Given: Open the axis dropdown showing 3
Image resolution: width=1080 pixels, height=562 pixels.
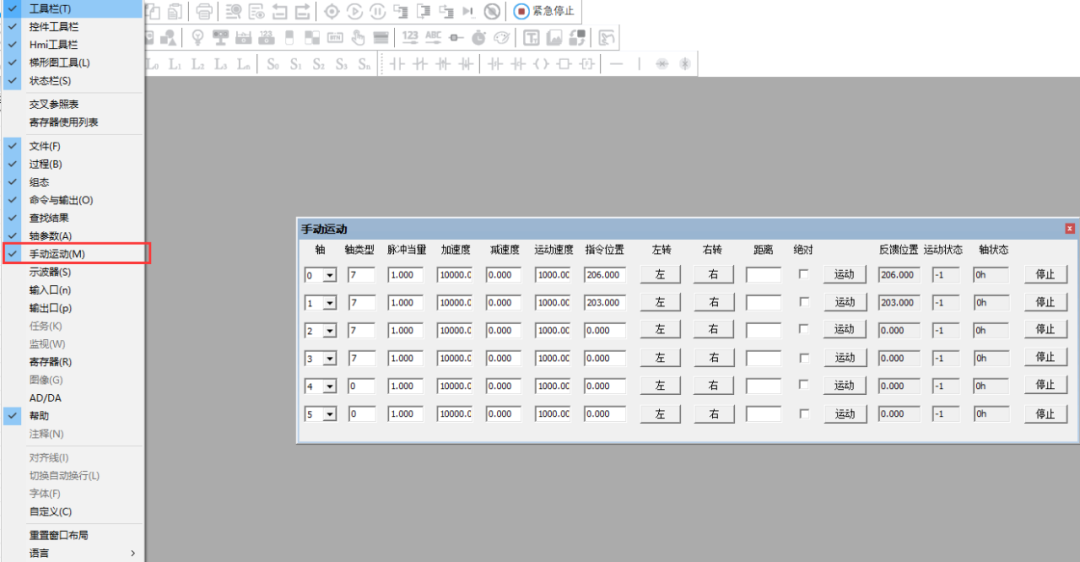Looking at the screenshot, I should pyautogui.click(x=330, y=359).
